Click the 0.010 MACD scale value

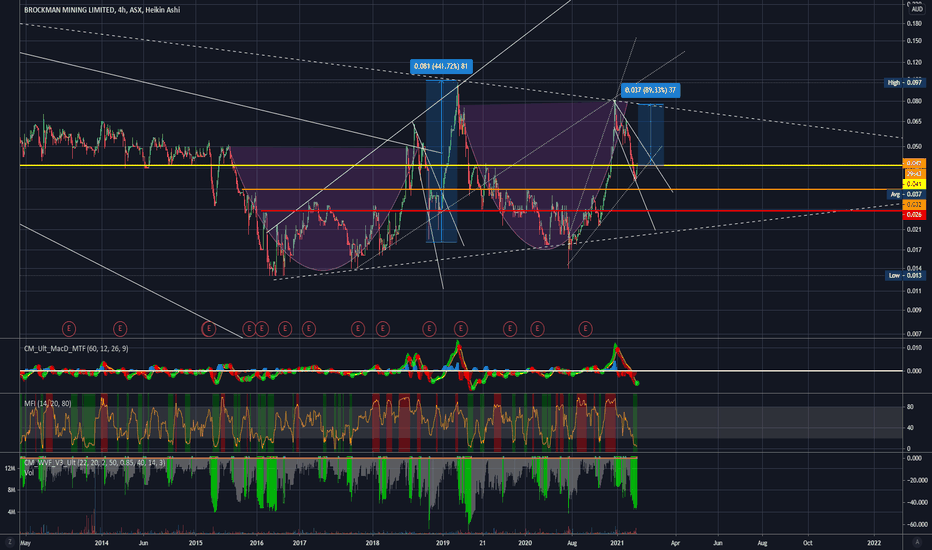point(914,348)
